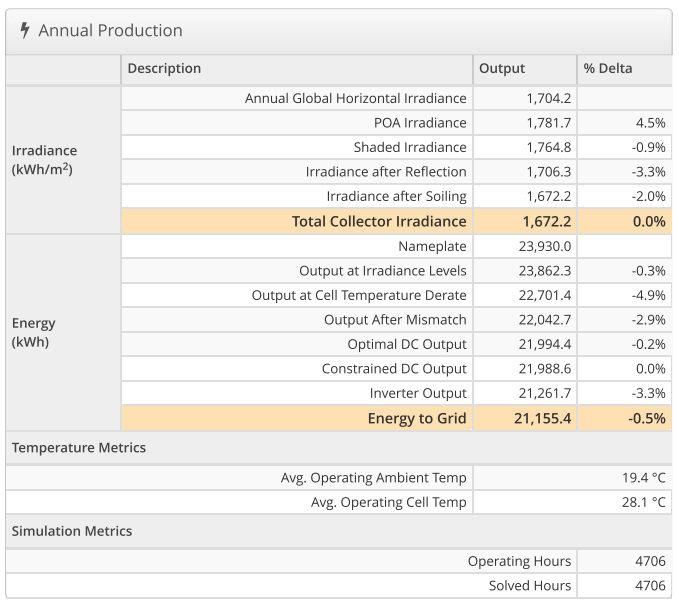679x606 pixels.
Task: Click the Operating Hours value 4706
Action: tap(650, 561)
